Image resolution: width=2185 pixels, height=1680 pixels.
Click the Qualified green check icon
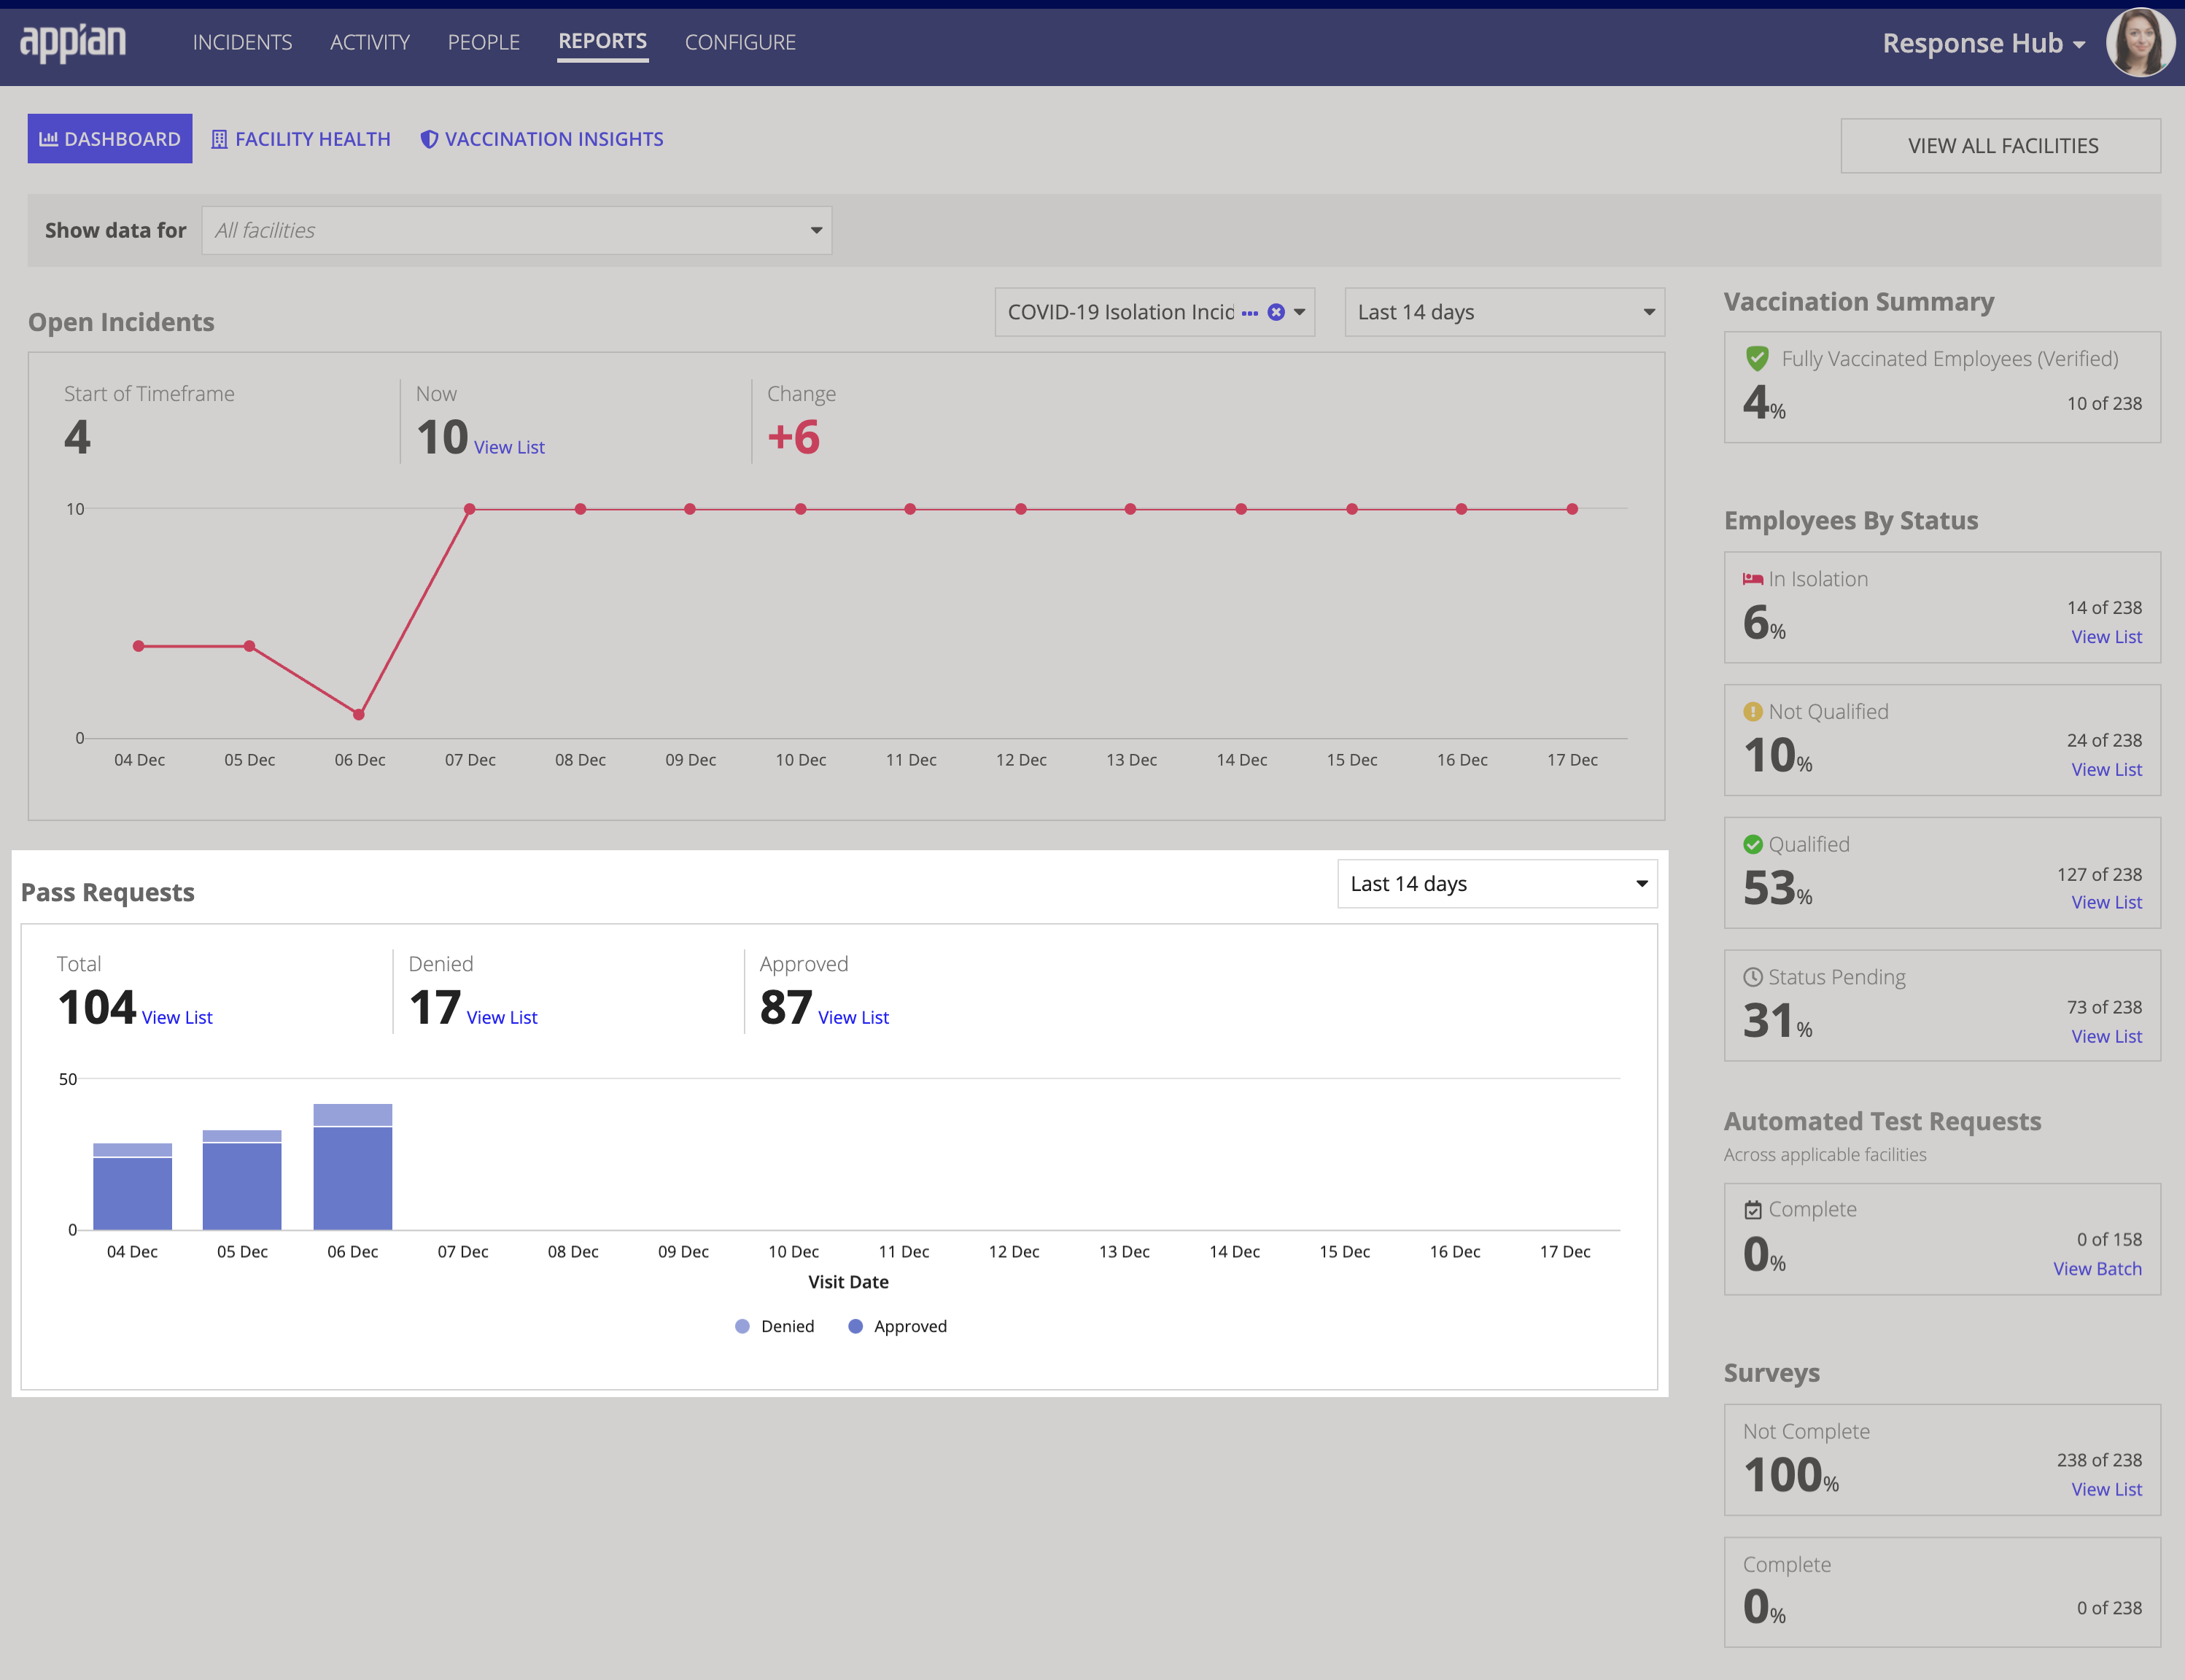[1753, 845]
